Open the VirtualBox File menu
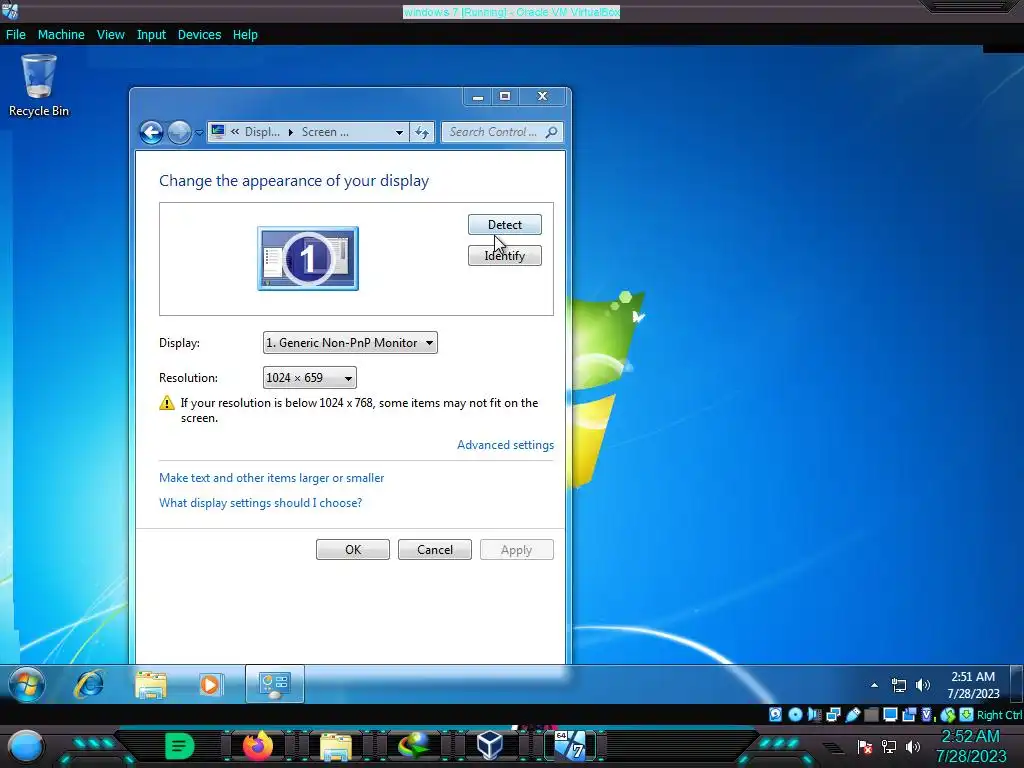This screenshot has height=768, width=1024. pyautogui.click(x=16, y=35)
